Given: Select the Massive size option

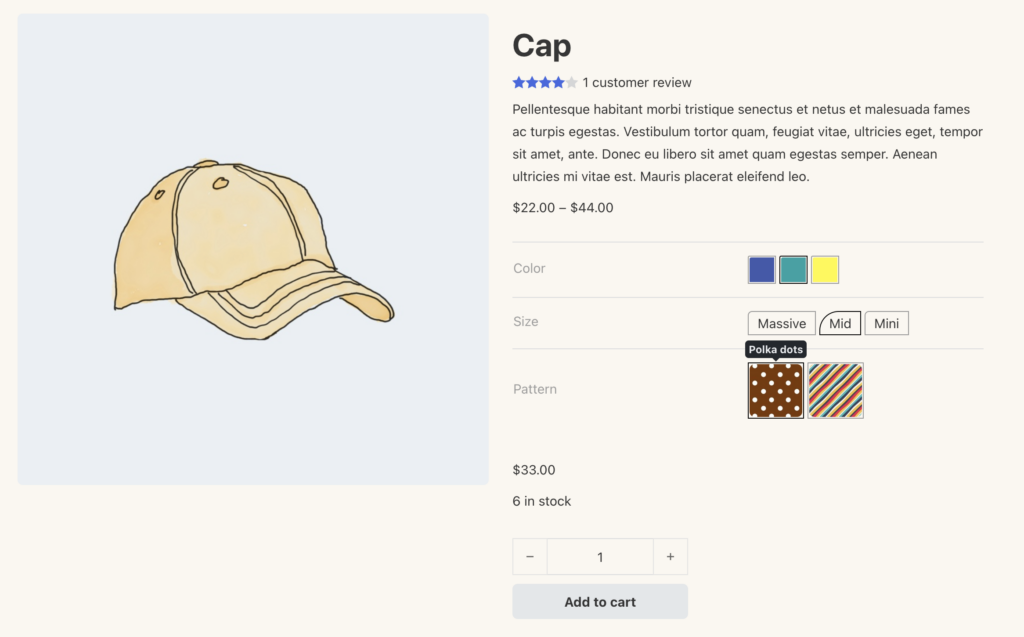Looking at the screenshot, I should coord(781,323).
